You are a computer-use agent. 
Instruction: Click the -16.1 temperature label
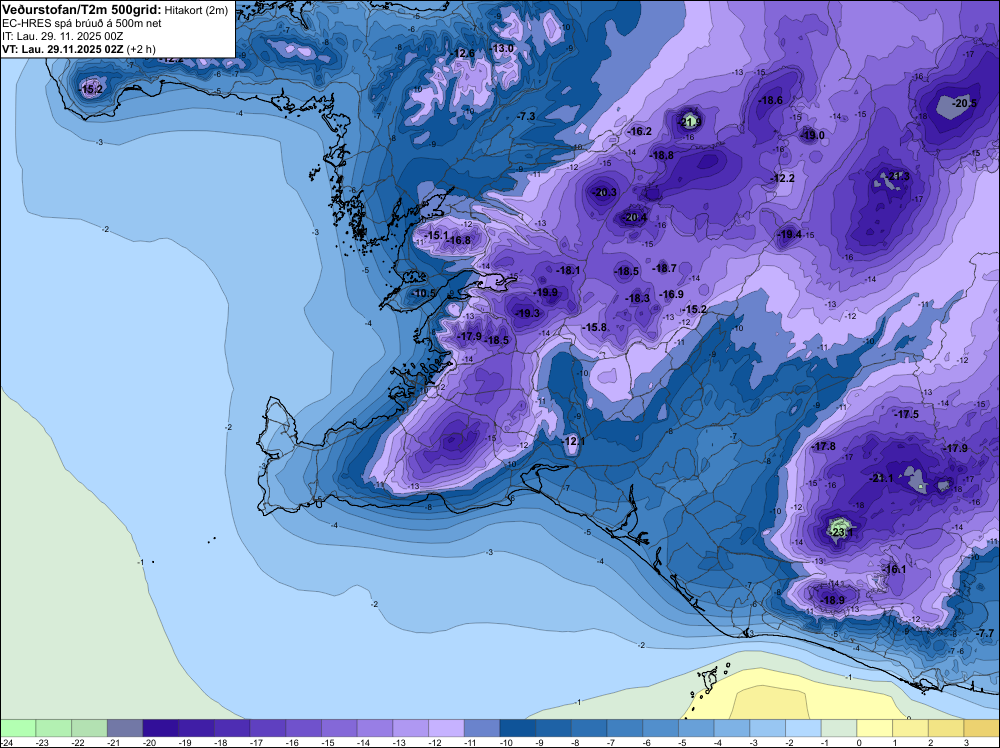[894, 569]
